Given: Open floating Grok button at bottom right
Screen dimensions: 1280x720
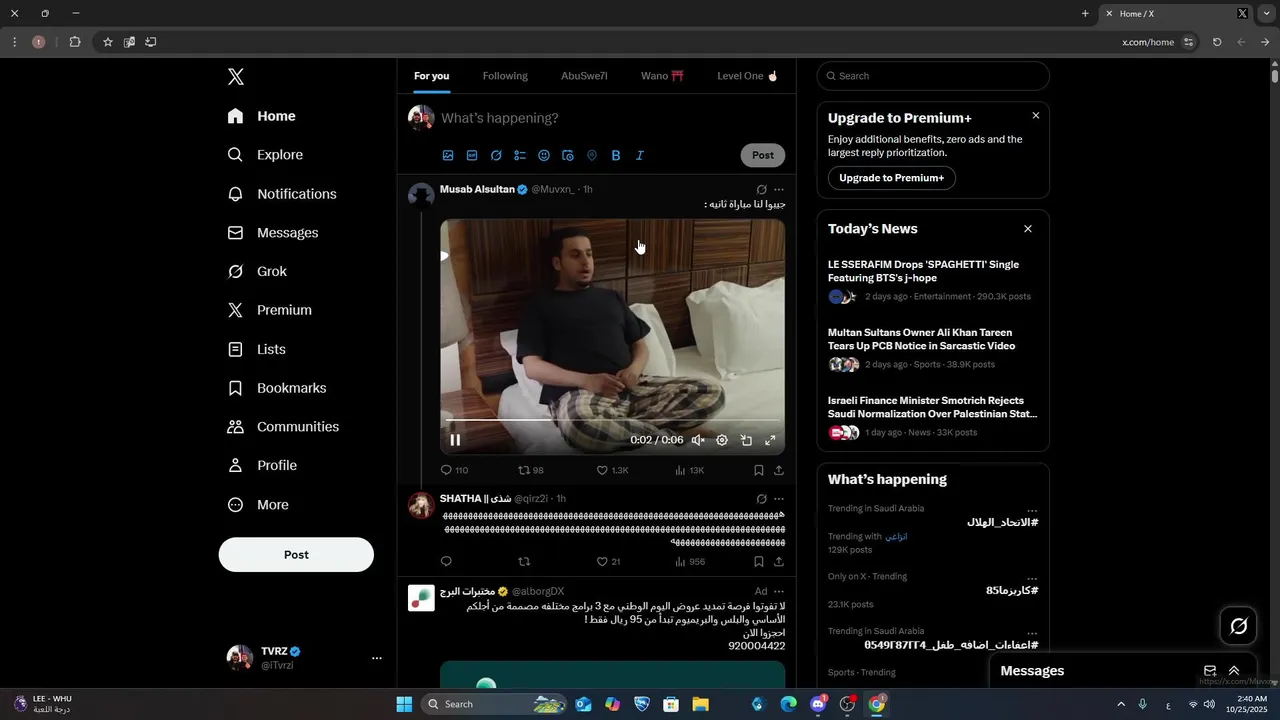Looking at the screenshot, I should coord(1238,626).
